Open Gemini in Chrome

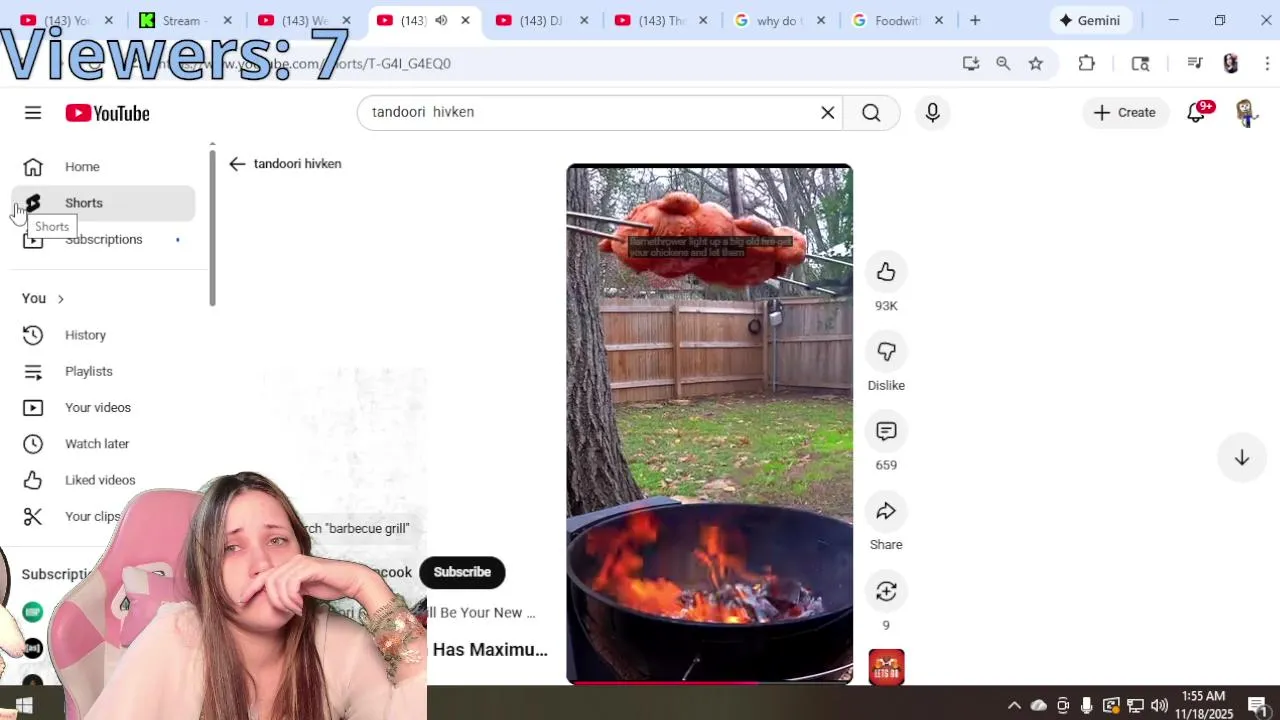pos(1090,20)
